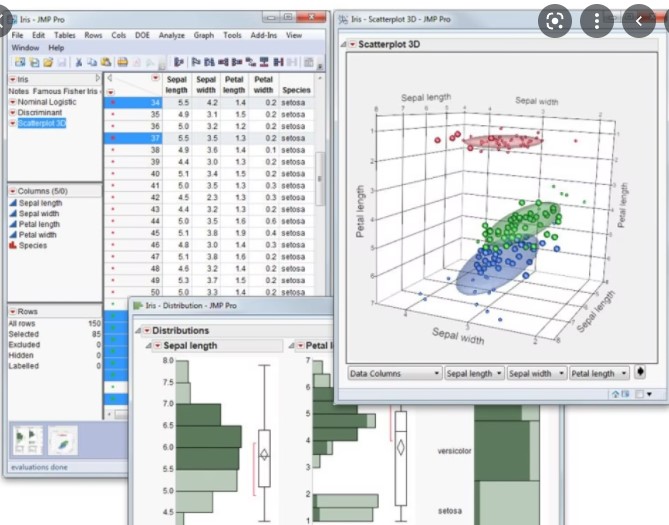Image resolution: width=669 pixels, height=525 pixels.
Task: Click the Paste clipboard toolbar icon
Action: 106,62
